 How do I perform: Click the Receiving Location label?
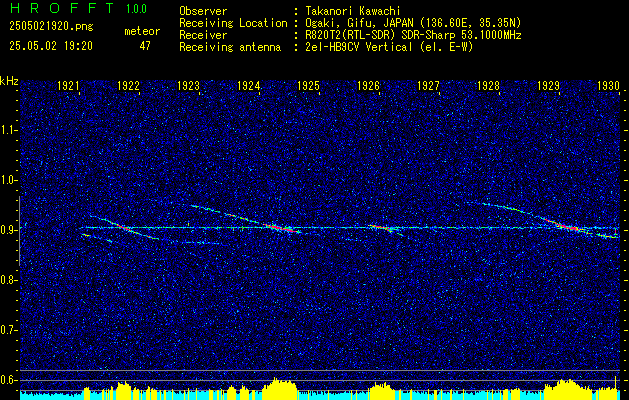233,23
